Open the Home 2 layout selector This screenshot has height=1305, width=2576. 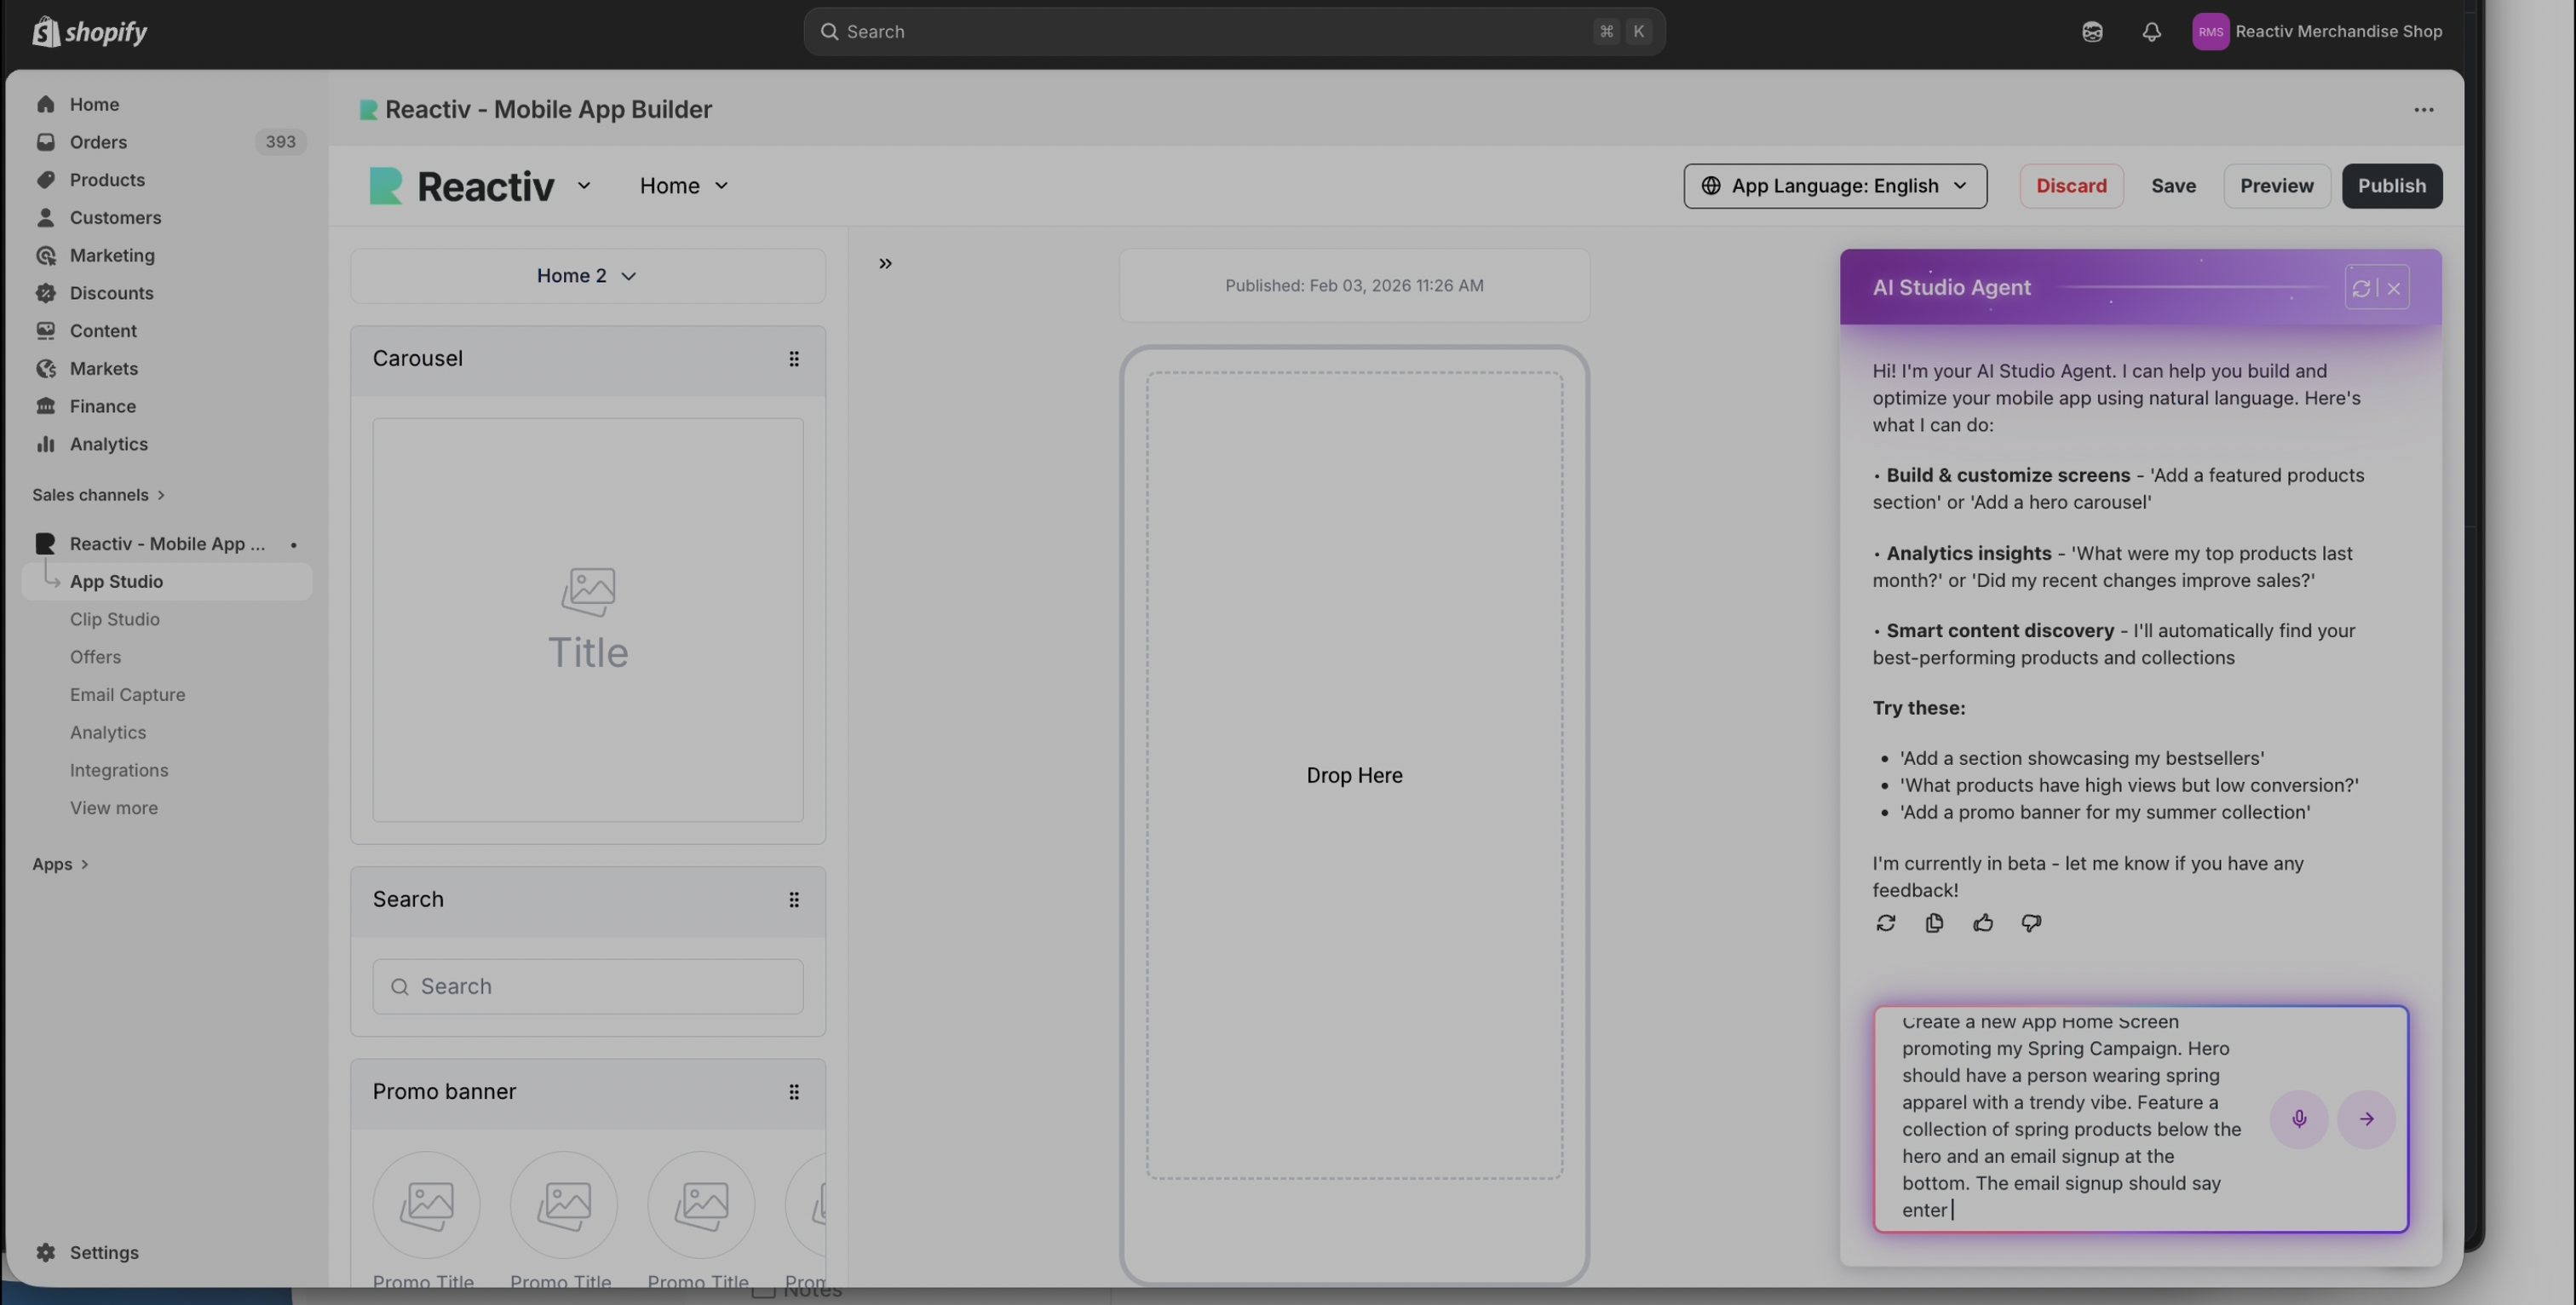tap(588, 276)
